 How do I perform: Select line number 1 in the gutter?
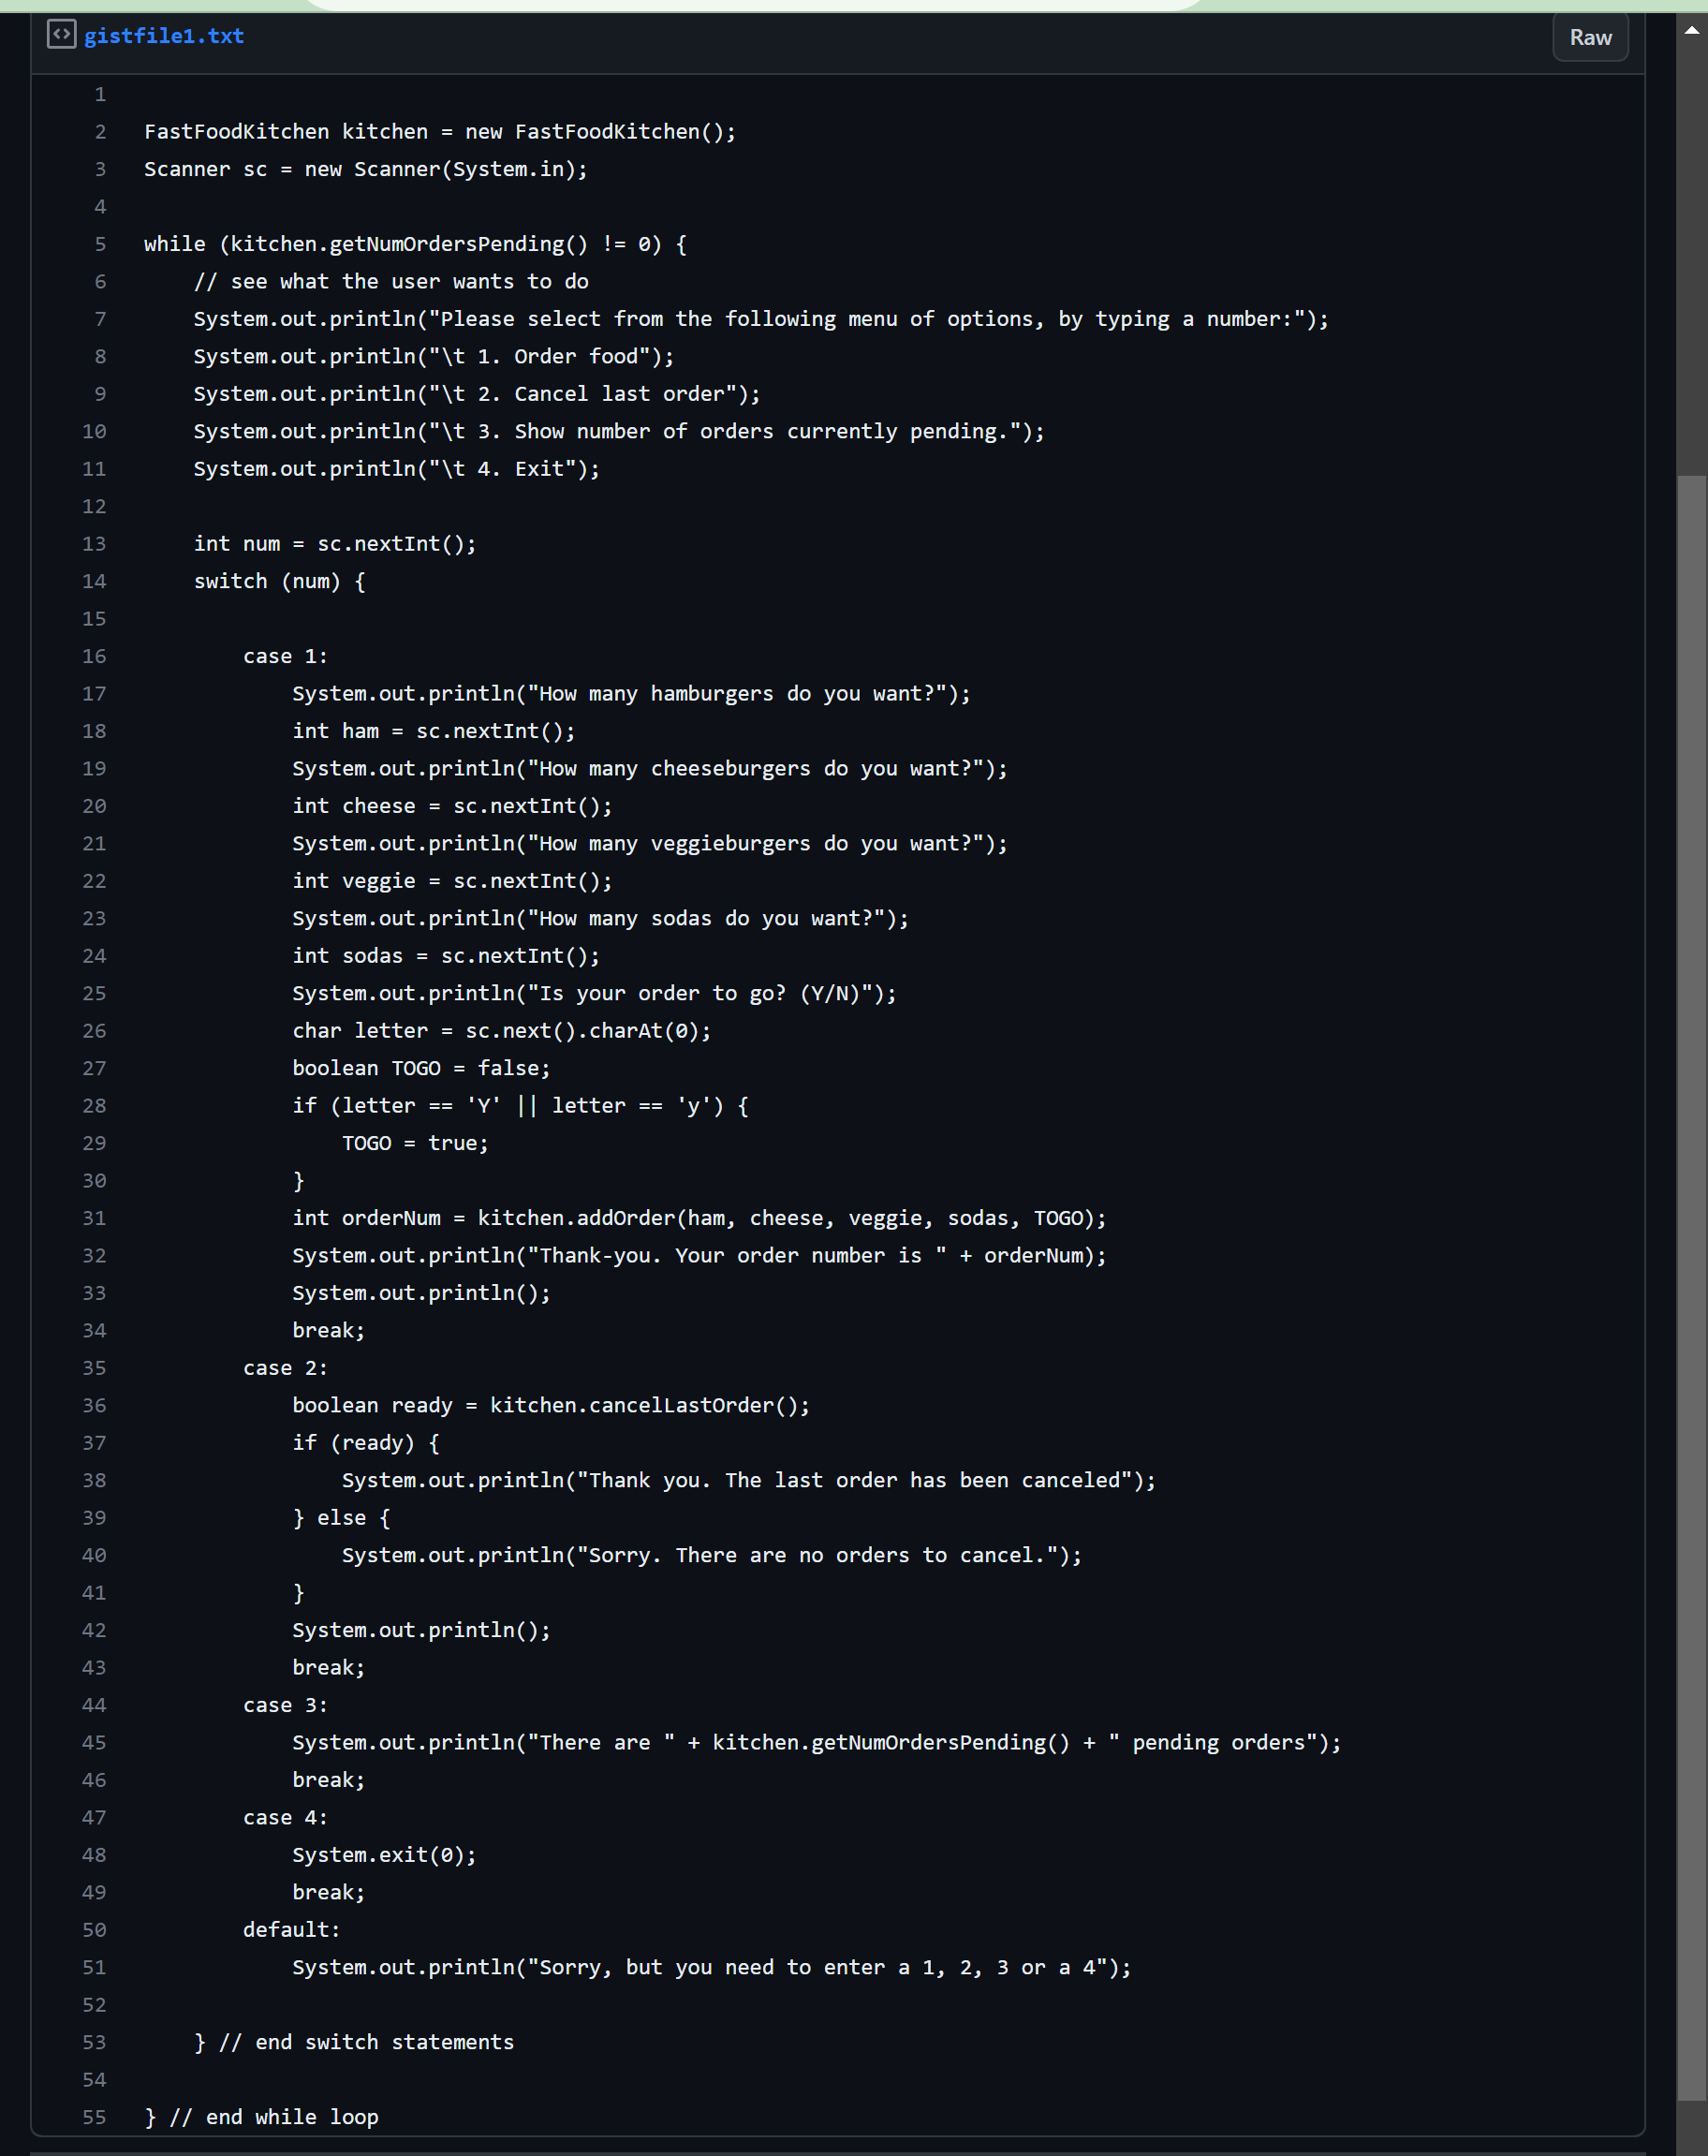pyautogui.click(x=99, y=94)
